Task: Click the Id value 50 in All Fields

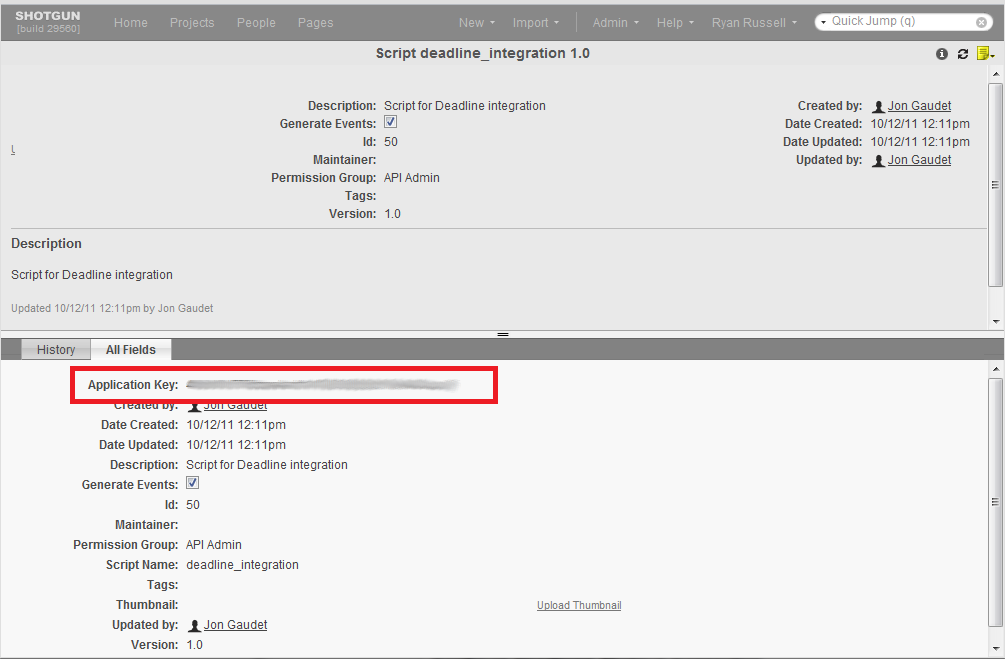Action: tap(193, 505)
